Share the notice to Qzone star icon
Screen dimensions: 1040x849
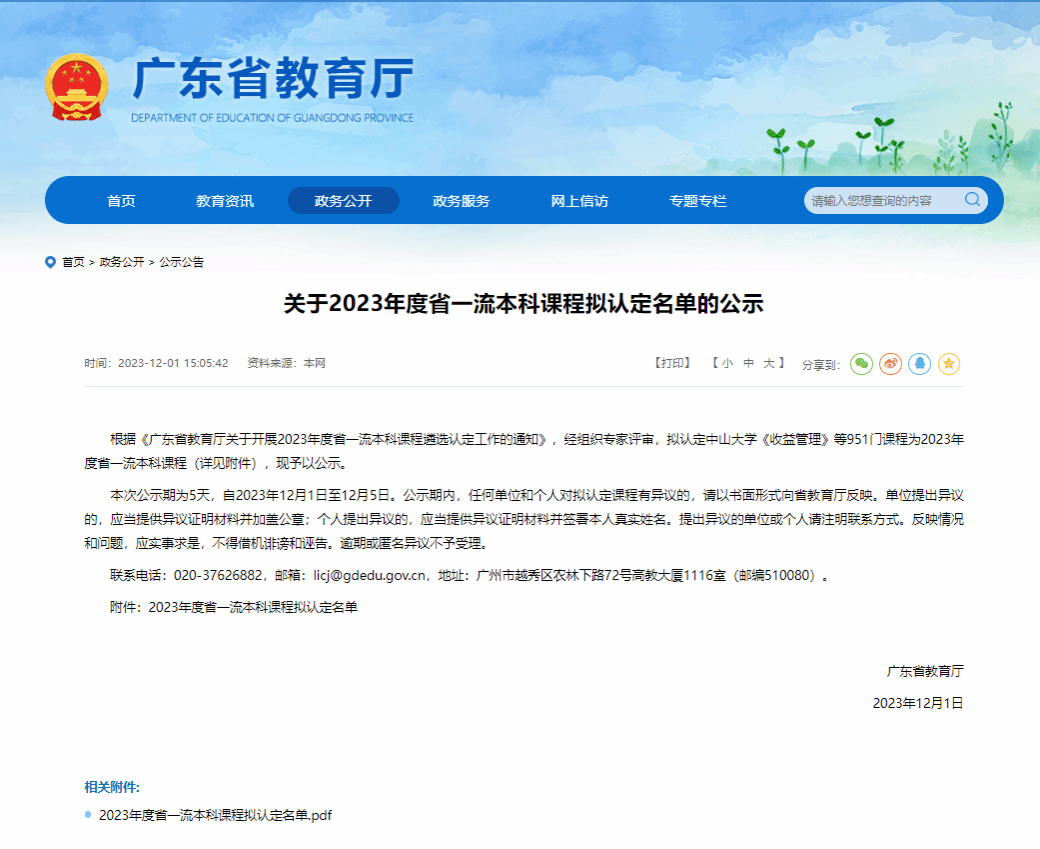click(949, 364)
